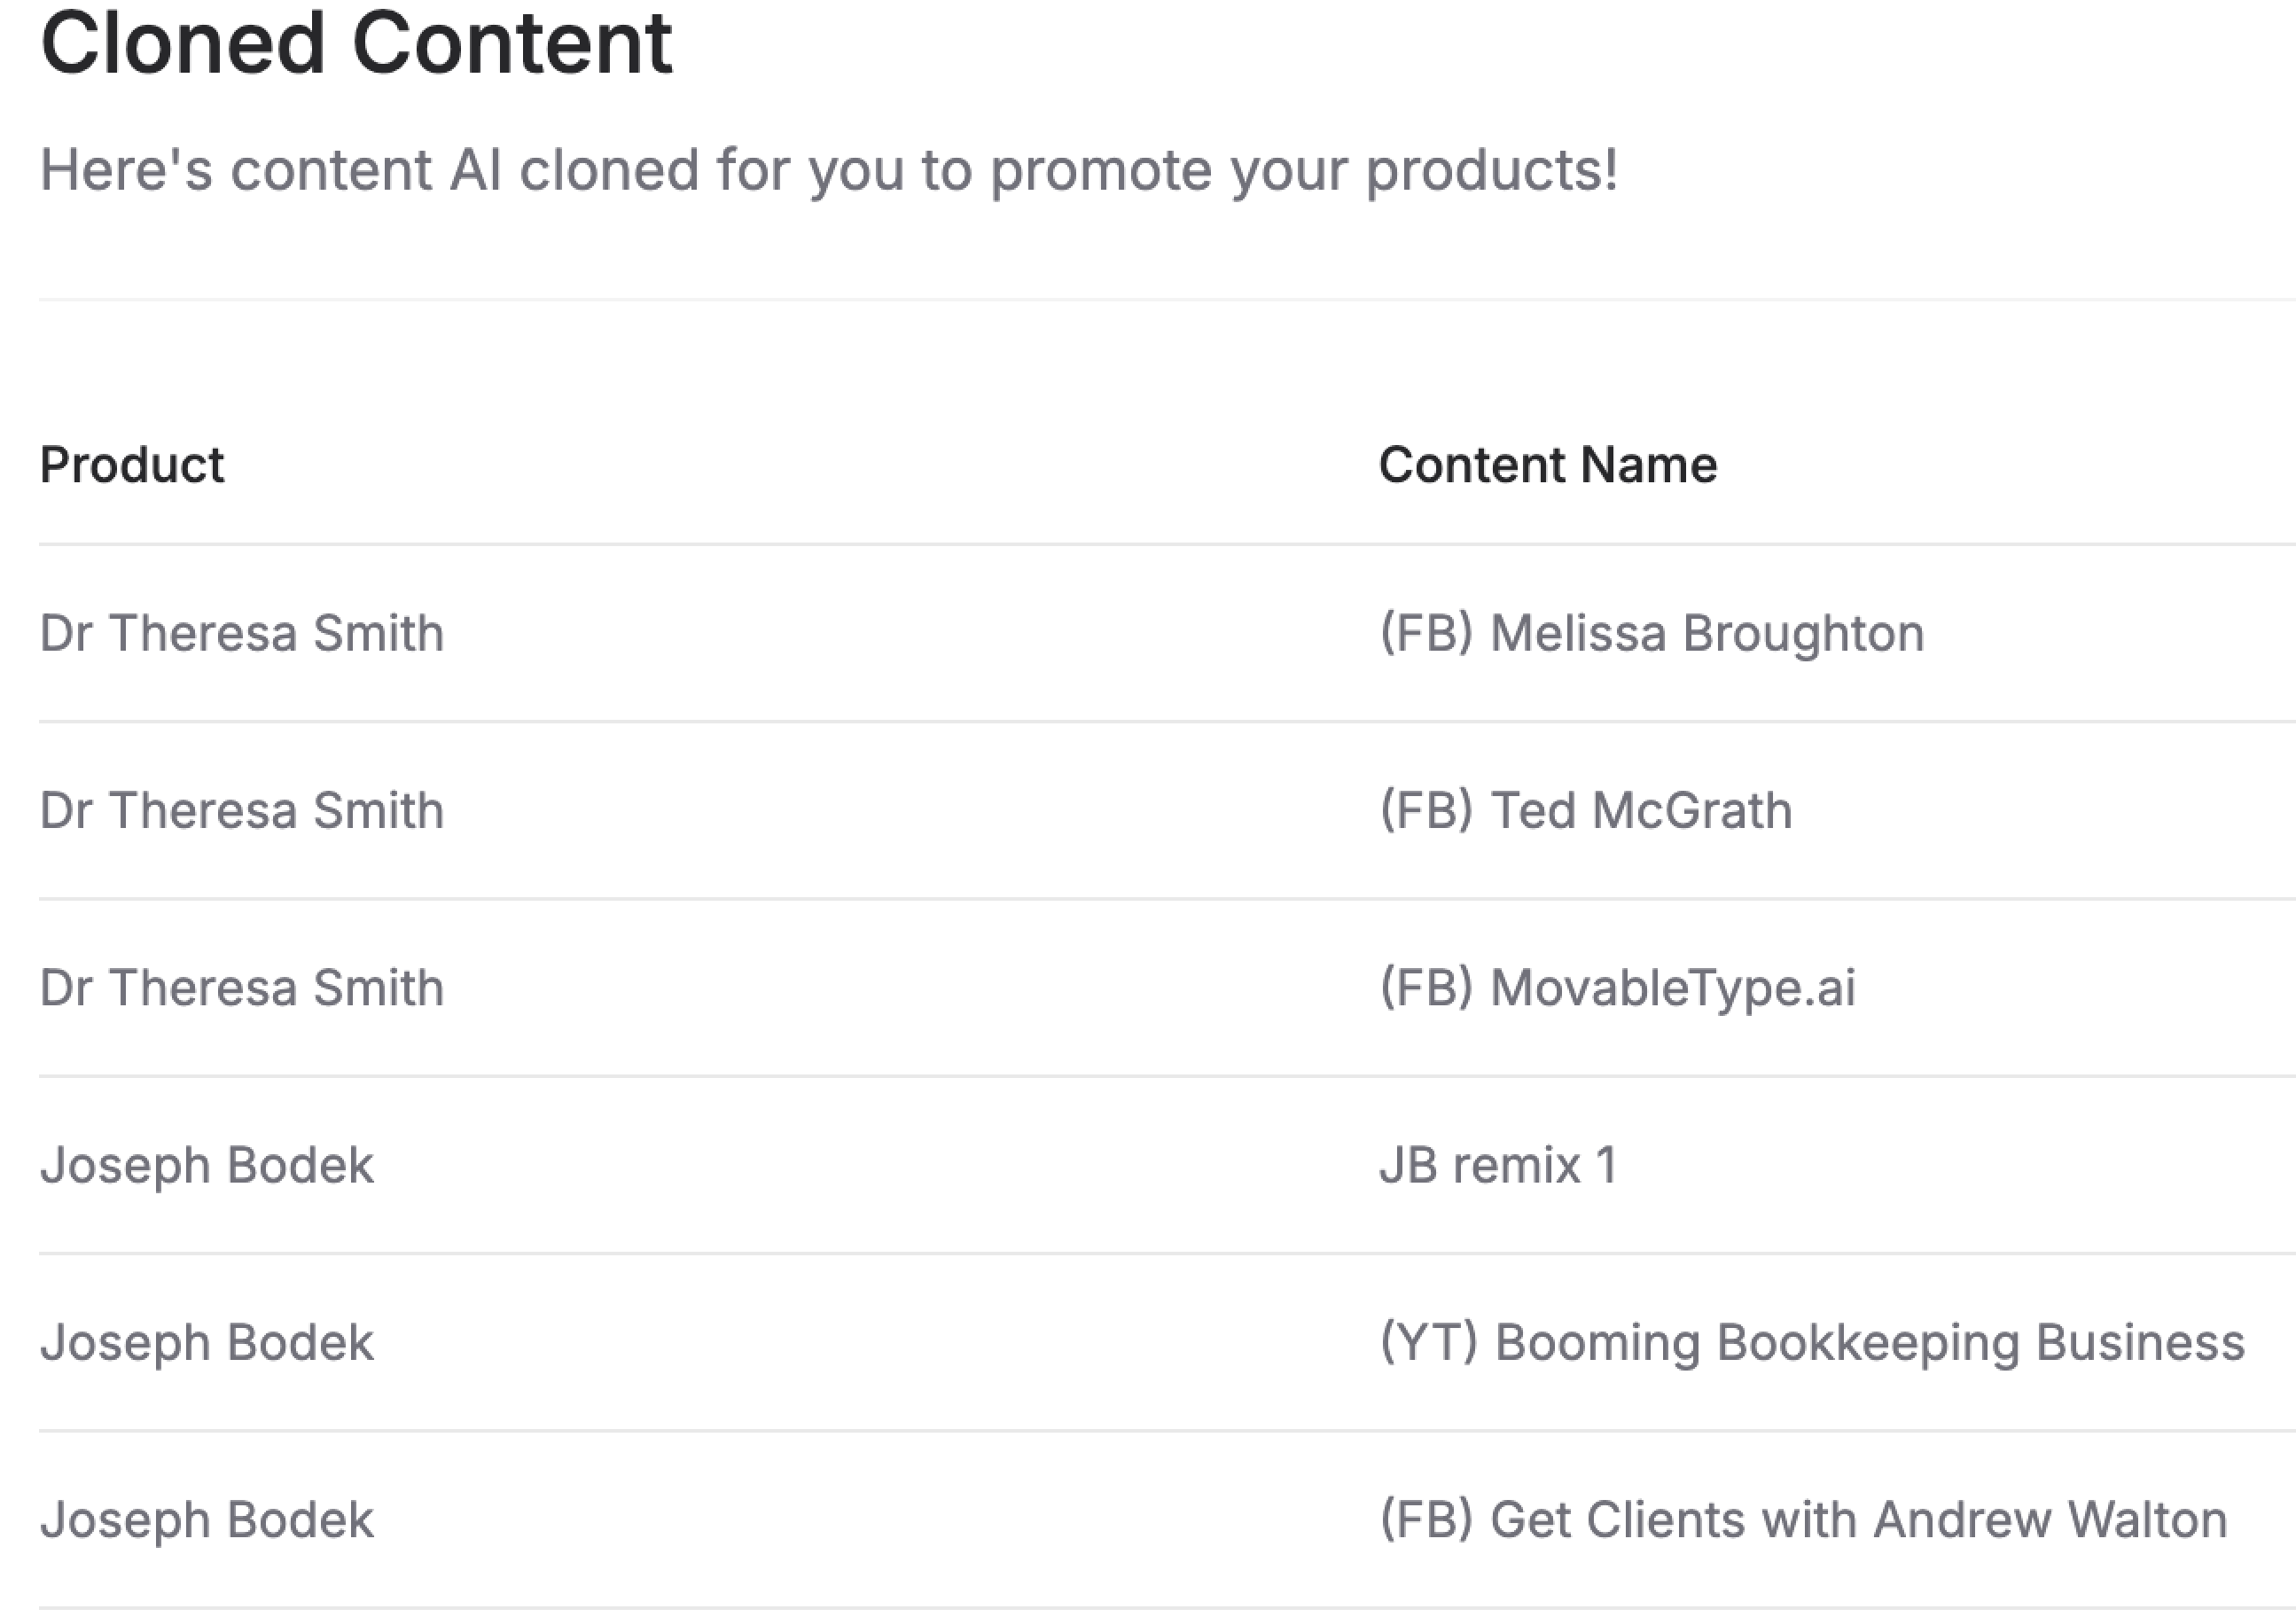The height and width of the screenshot is (1617, 2296).
Task: Select Dr Theresa Smith in Ted McGrath row
Action: pos(242,810)
